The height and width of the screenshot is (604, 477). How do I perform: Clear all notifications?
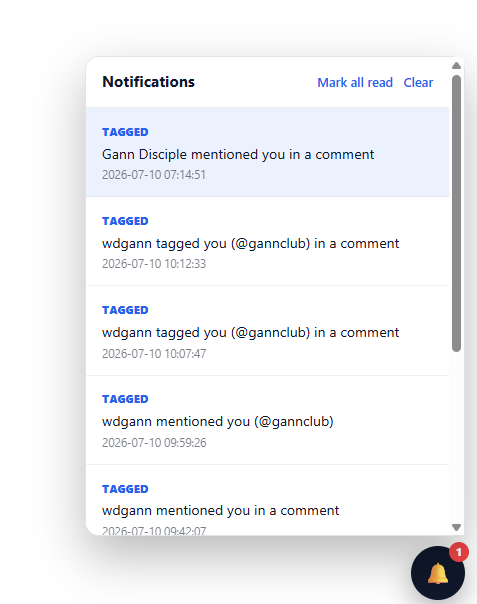pos(418,82)
